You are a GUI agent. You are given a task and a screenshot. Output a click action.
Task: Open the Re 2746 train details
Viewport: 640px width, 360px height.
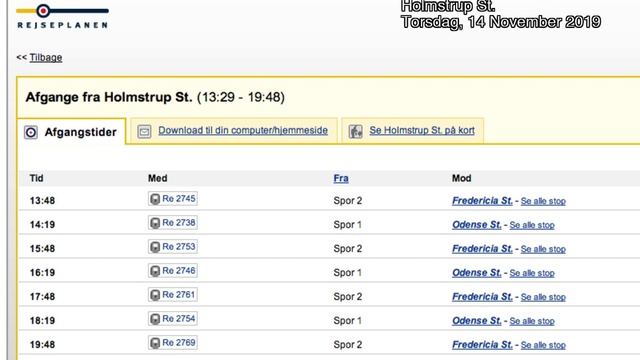pos(173,271)
